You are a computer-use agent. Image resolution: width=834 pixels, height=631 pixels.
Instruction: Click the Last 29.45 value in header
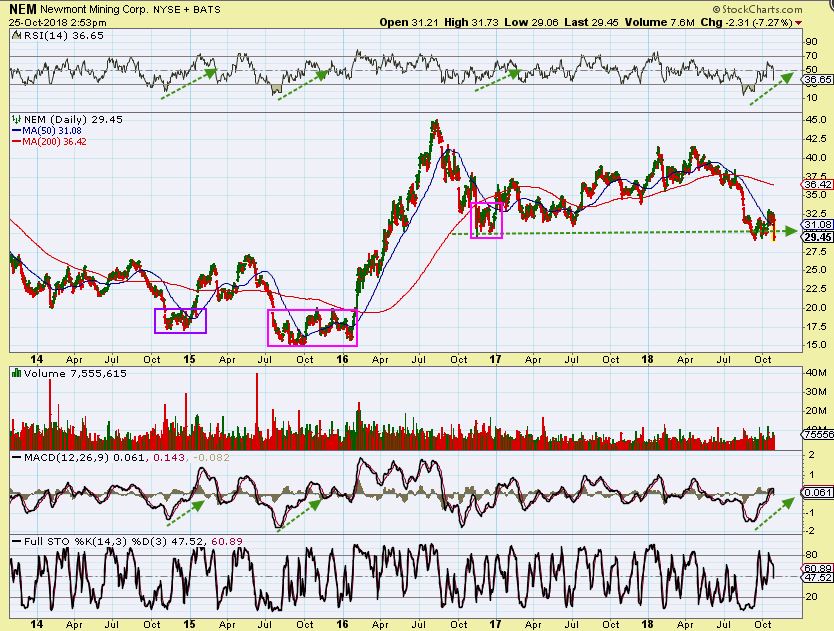(x=591, y=22)
